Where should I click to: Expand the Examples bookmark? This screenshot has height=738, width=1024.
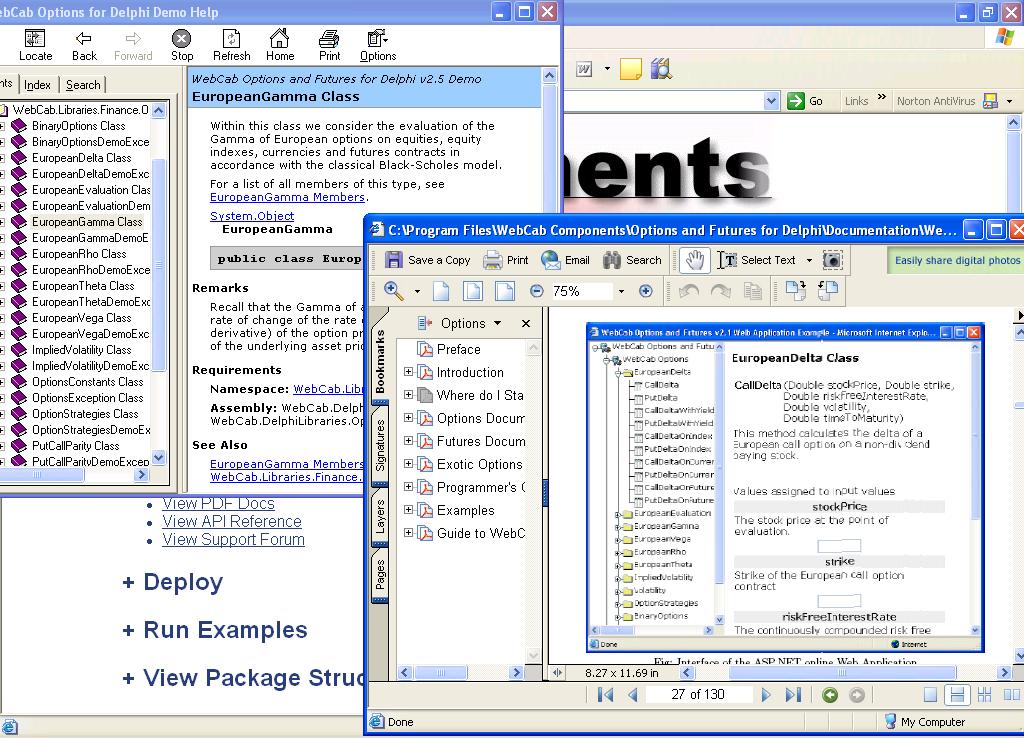(408, 509)
